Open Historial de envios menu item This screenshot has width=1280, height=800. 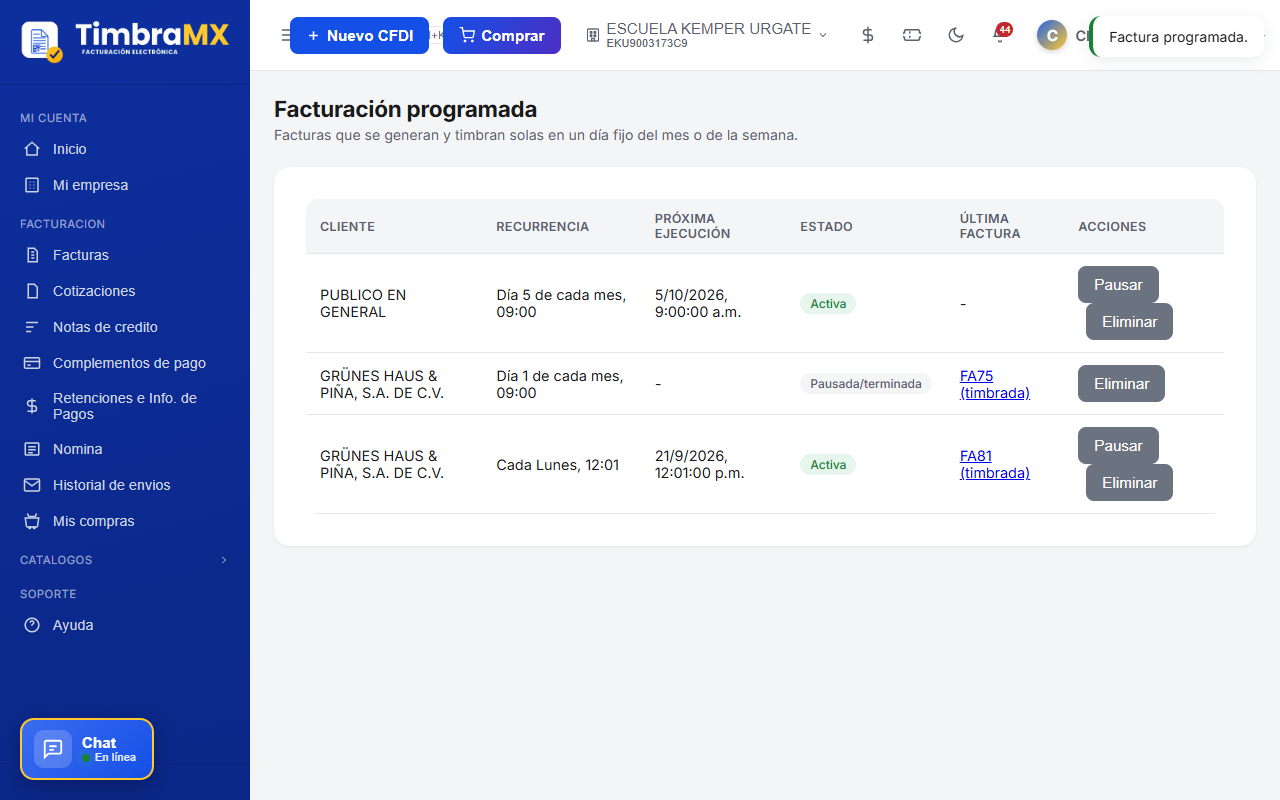pos(125,485)
